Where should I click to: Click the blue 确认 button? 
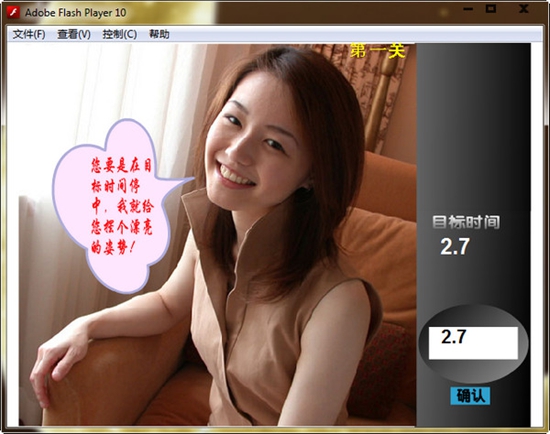[470, 396]
